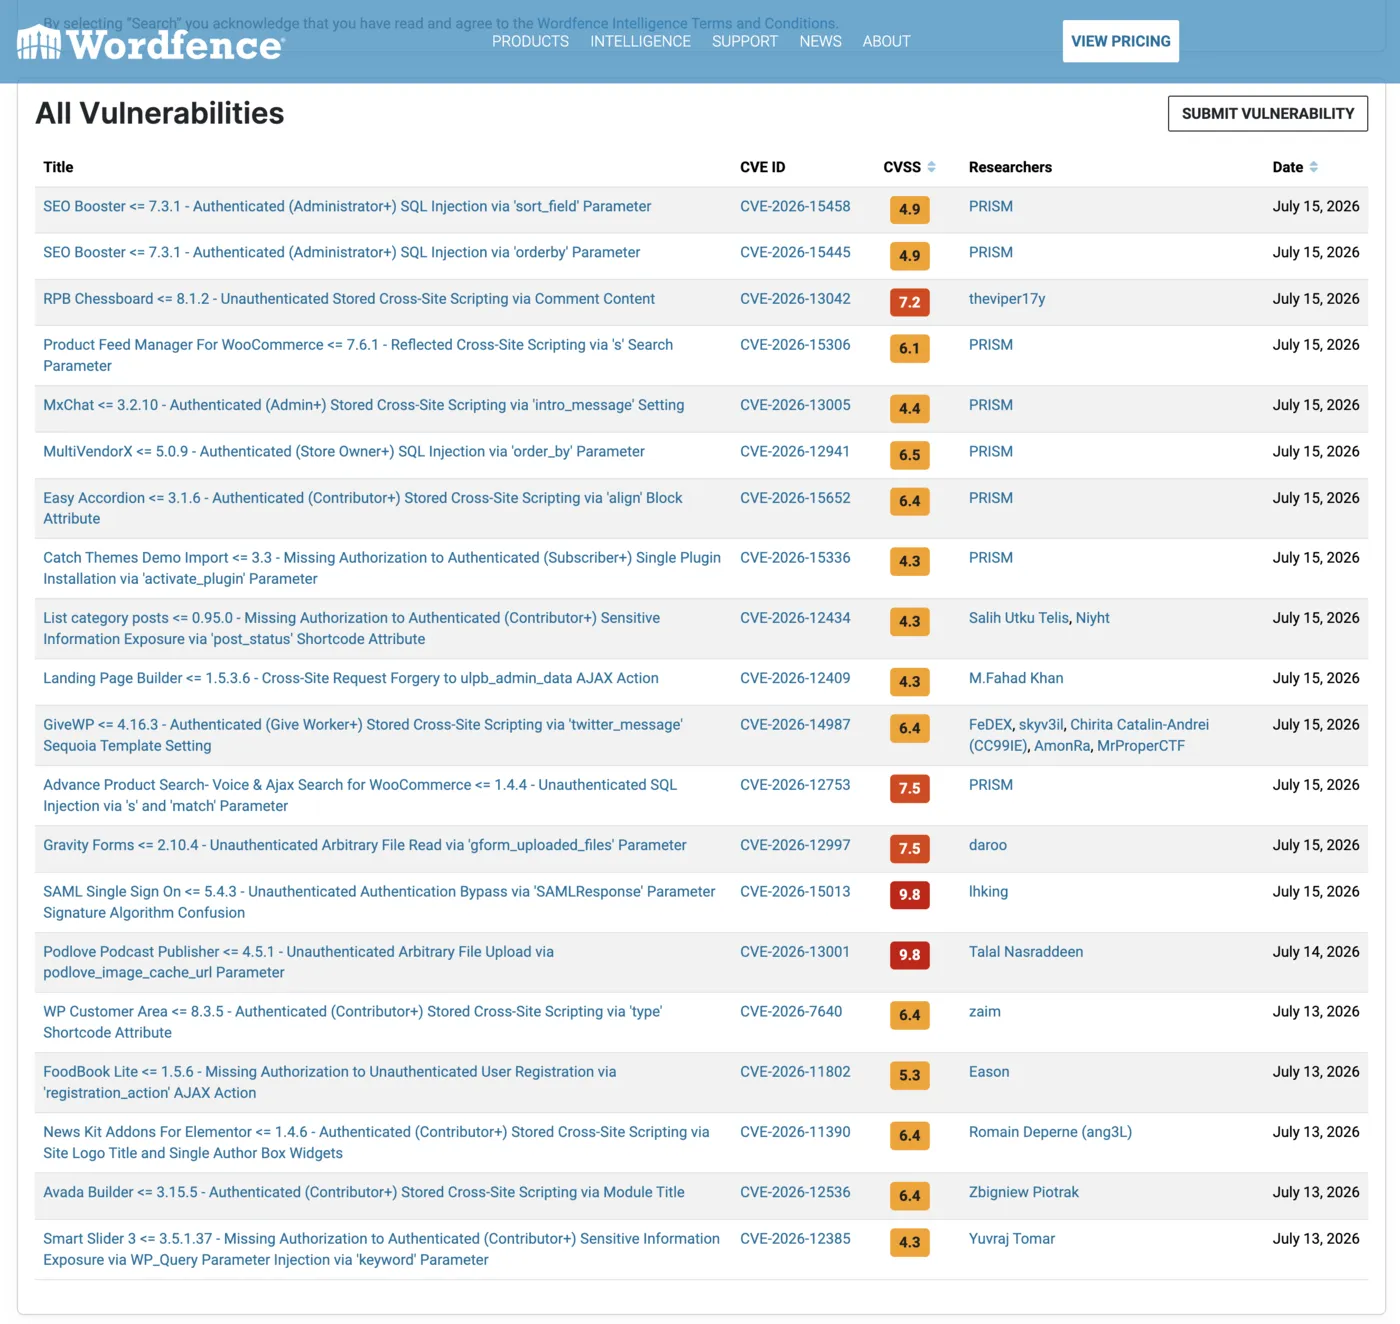This screenshot has width=1400, height=1324.
Task: Click the Title column header
Action: (x=58, y=167)
